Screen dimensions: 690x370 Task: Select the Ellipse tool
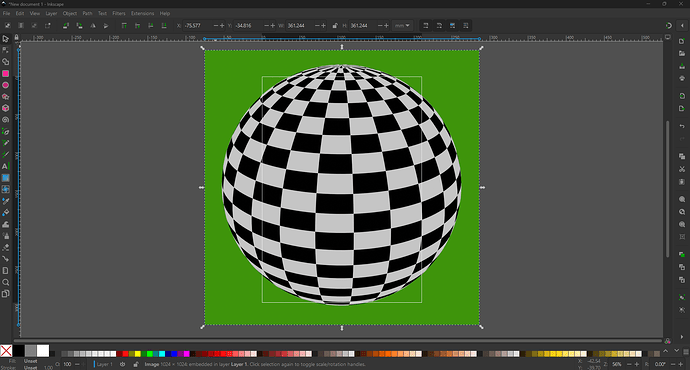[x=5, y=85]
